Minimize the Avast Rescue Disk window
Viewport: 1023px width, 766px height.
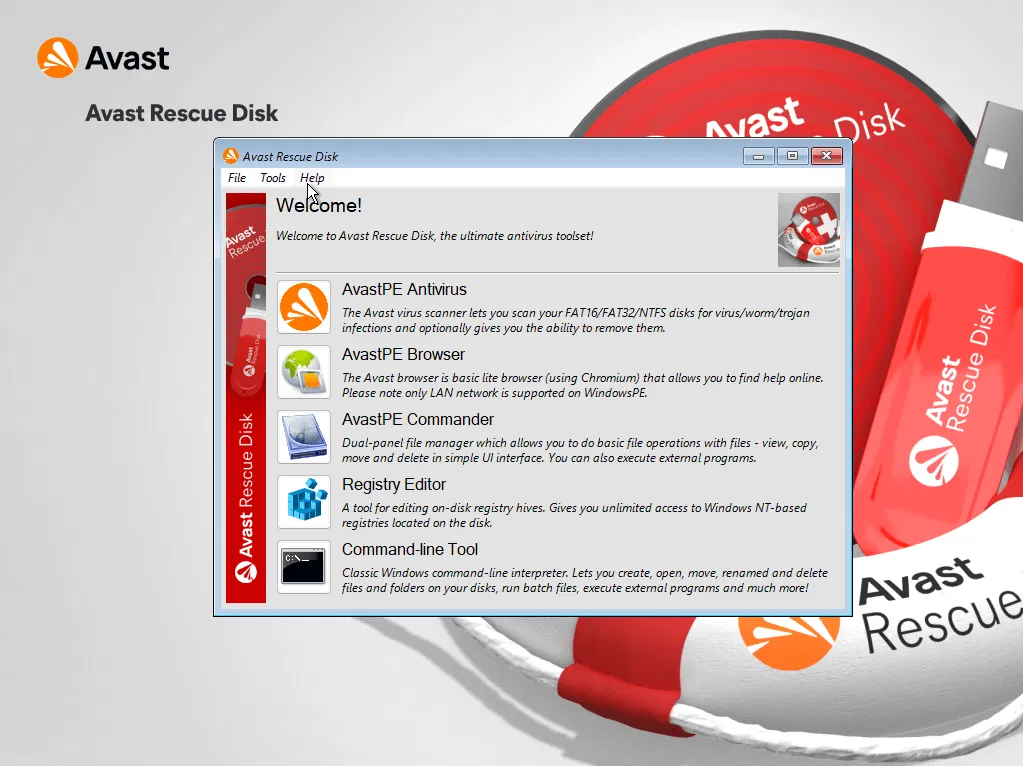758,156
